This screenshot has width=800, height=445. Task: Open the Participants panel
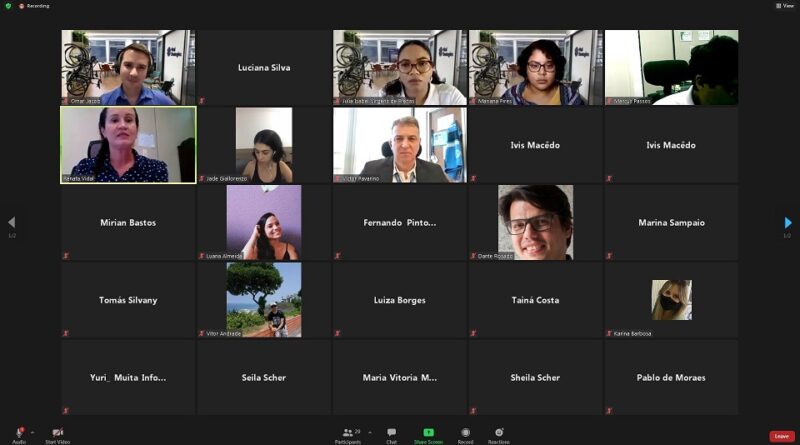coord(348,433)
